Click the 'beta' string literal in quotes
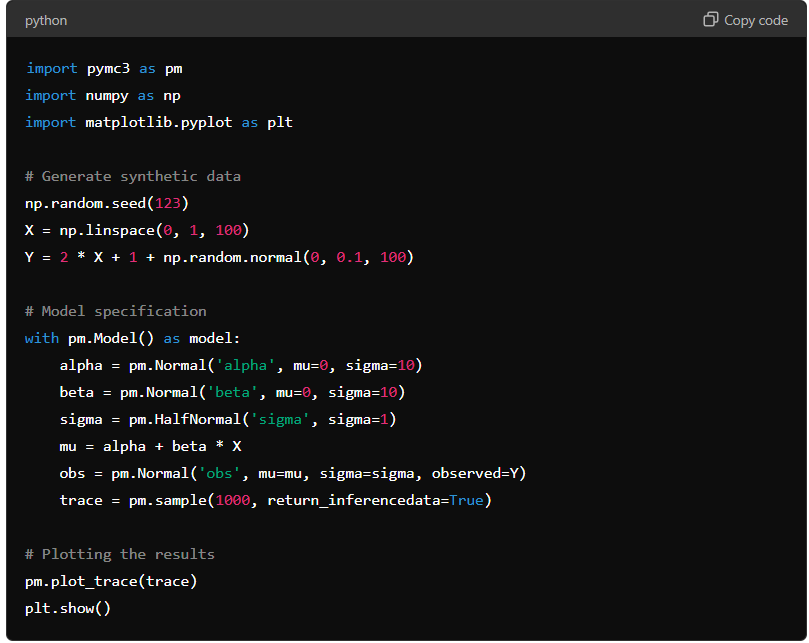This screenshot has width=809, height=643. [232, 392]
